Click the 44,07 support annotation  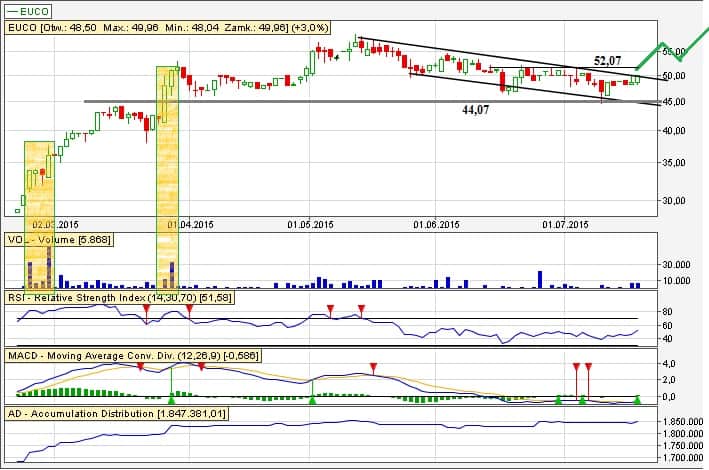pyautogui.click(x=474, y=109)
